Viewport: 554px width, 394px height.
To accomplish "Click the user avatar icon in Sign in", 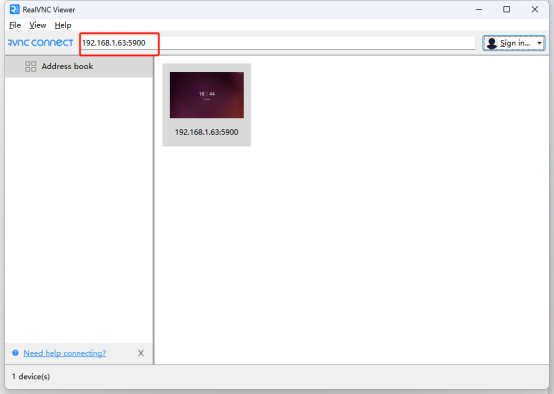I will pos(491,43).
